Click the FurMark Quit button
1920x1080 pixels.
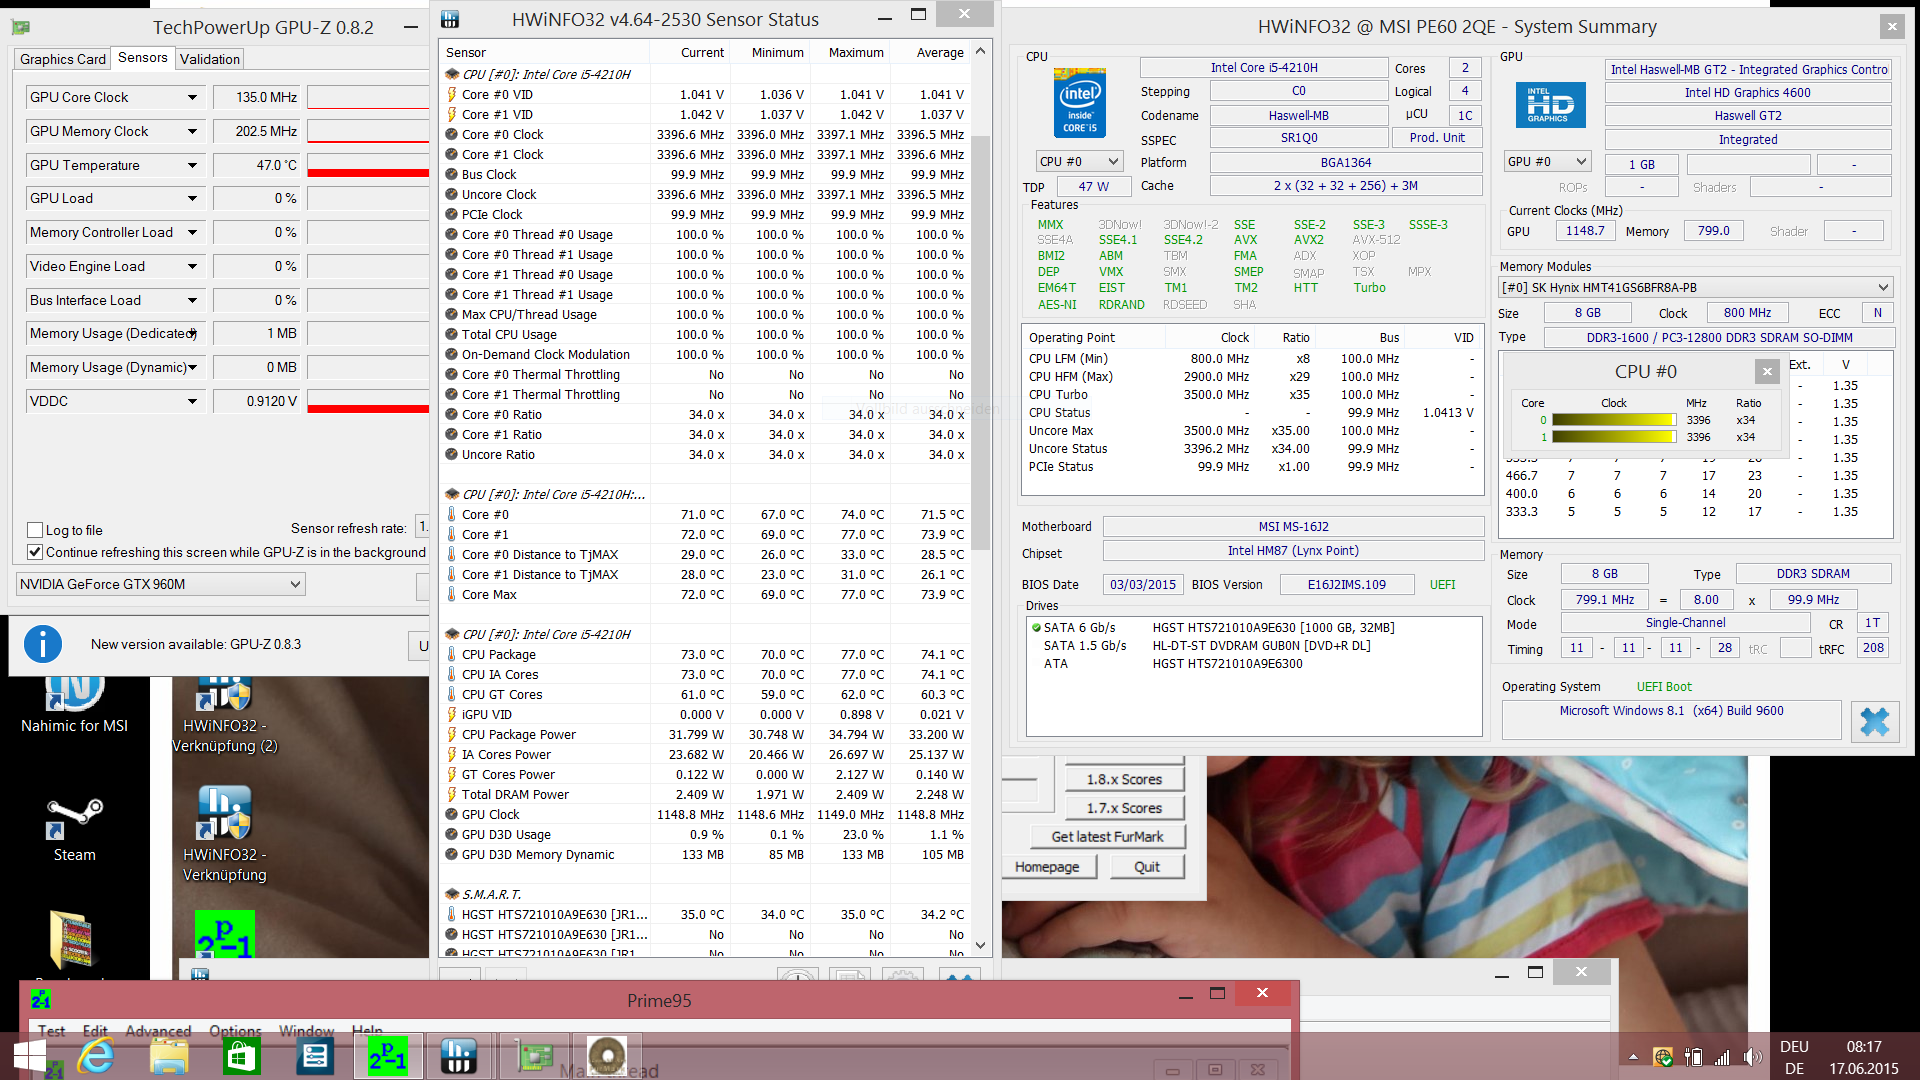pyautogui.click(x=1147, y=867)
